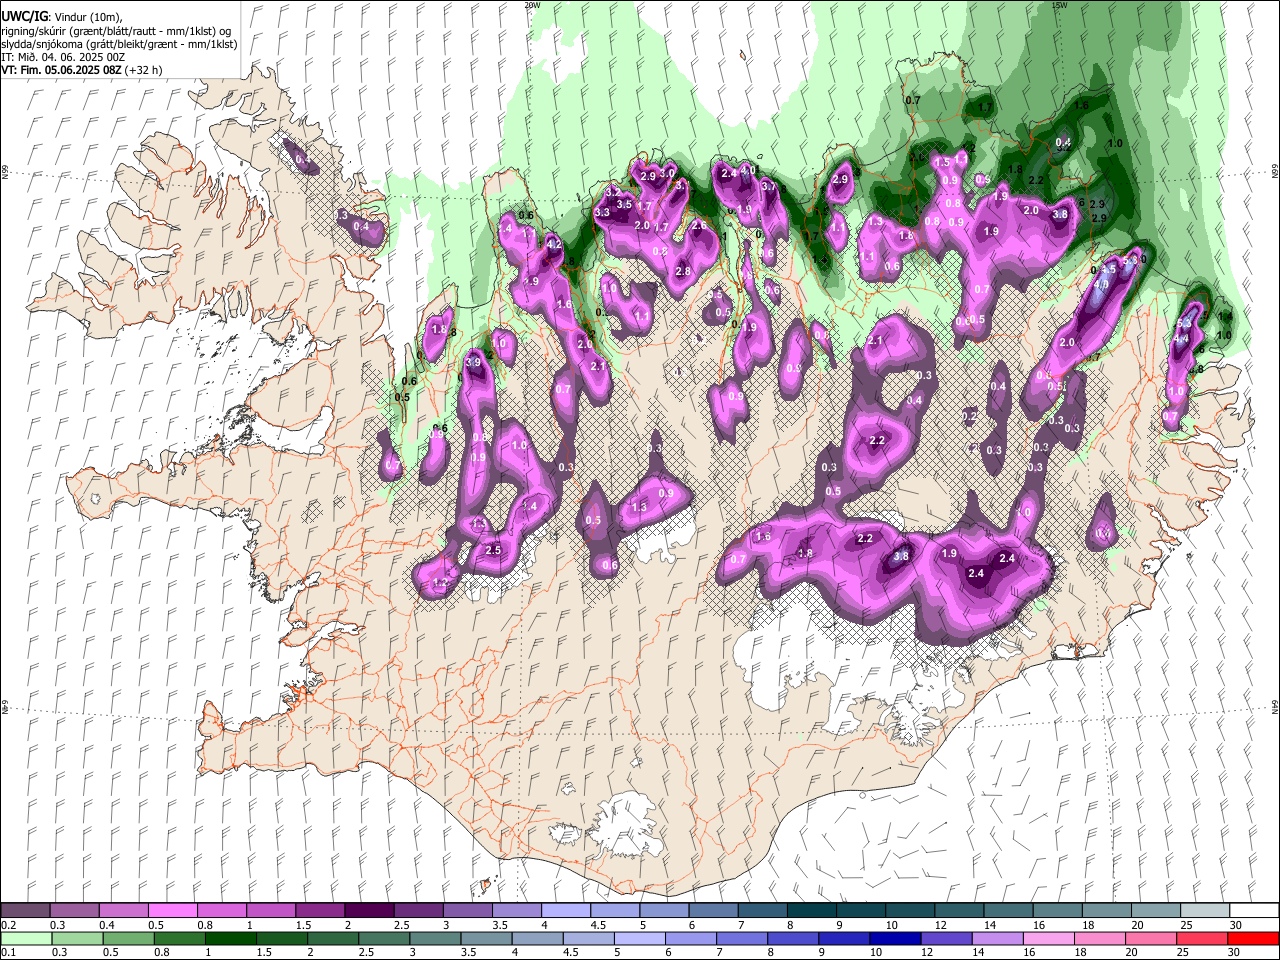Click the pale green rain swatch between 0.1 and 0.3
This screenshot has width=1280, height=960.
pyautogui.click(x=26, y=938)
